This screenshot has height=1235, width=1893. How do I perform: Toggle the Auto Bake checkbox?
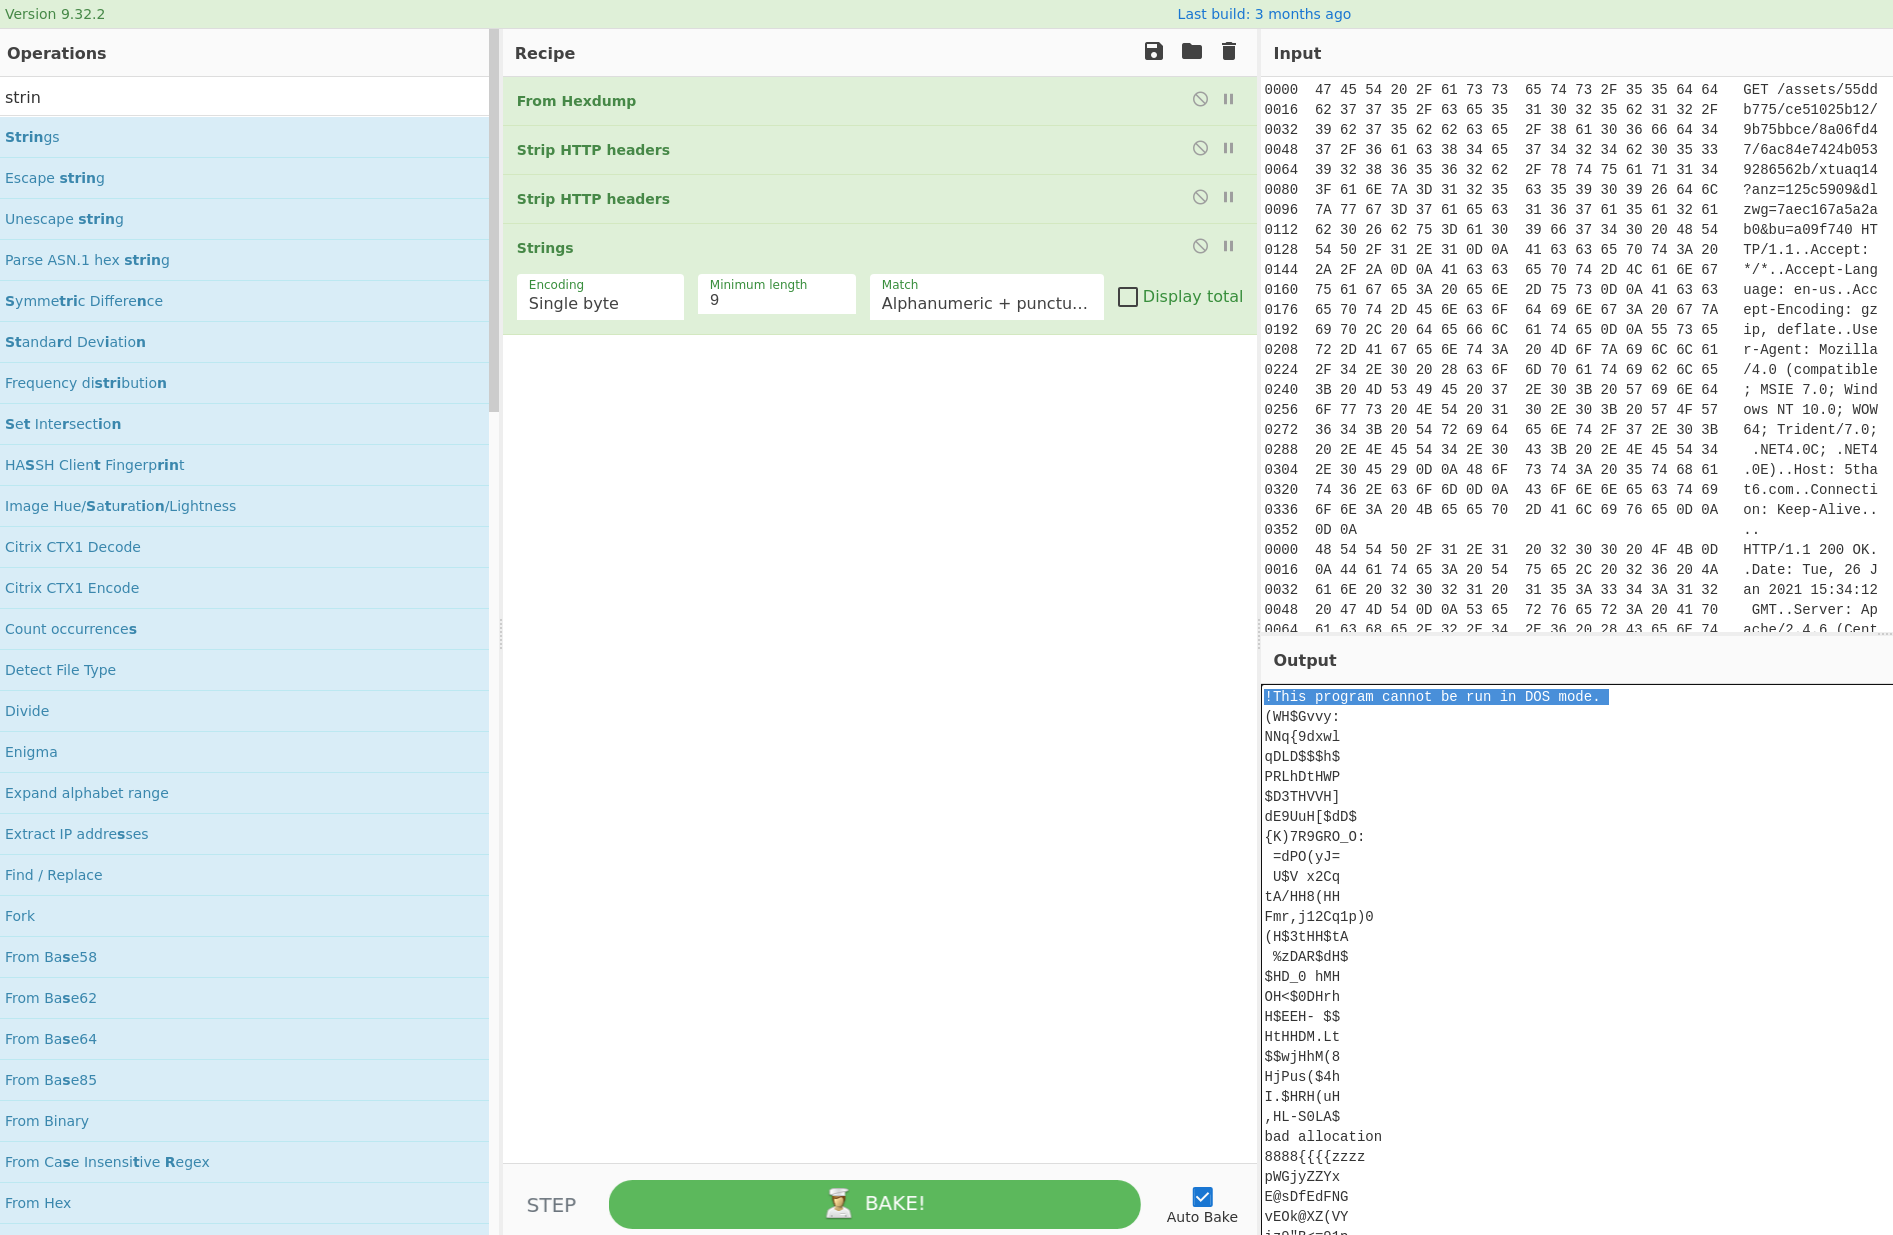pyautogui.click(x=1202, y=1197)
